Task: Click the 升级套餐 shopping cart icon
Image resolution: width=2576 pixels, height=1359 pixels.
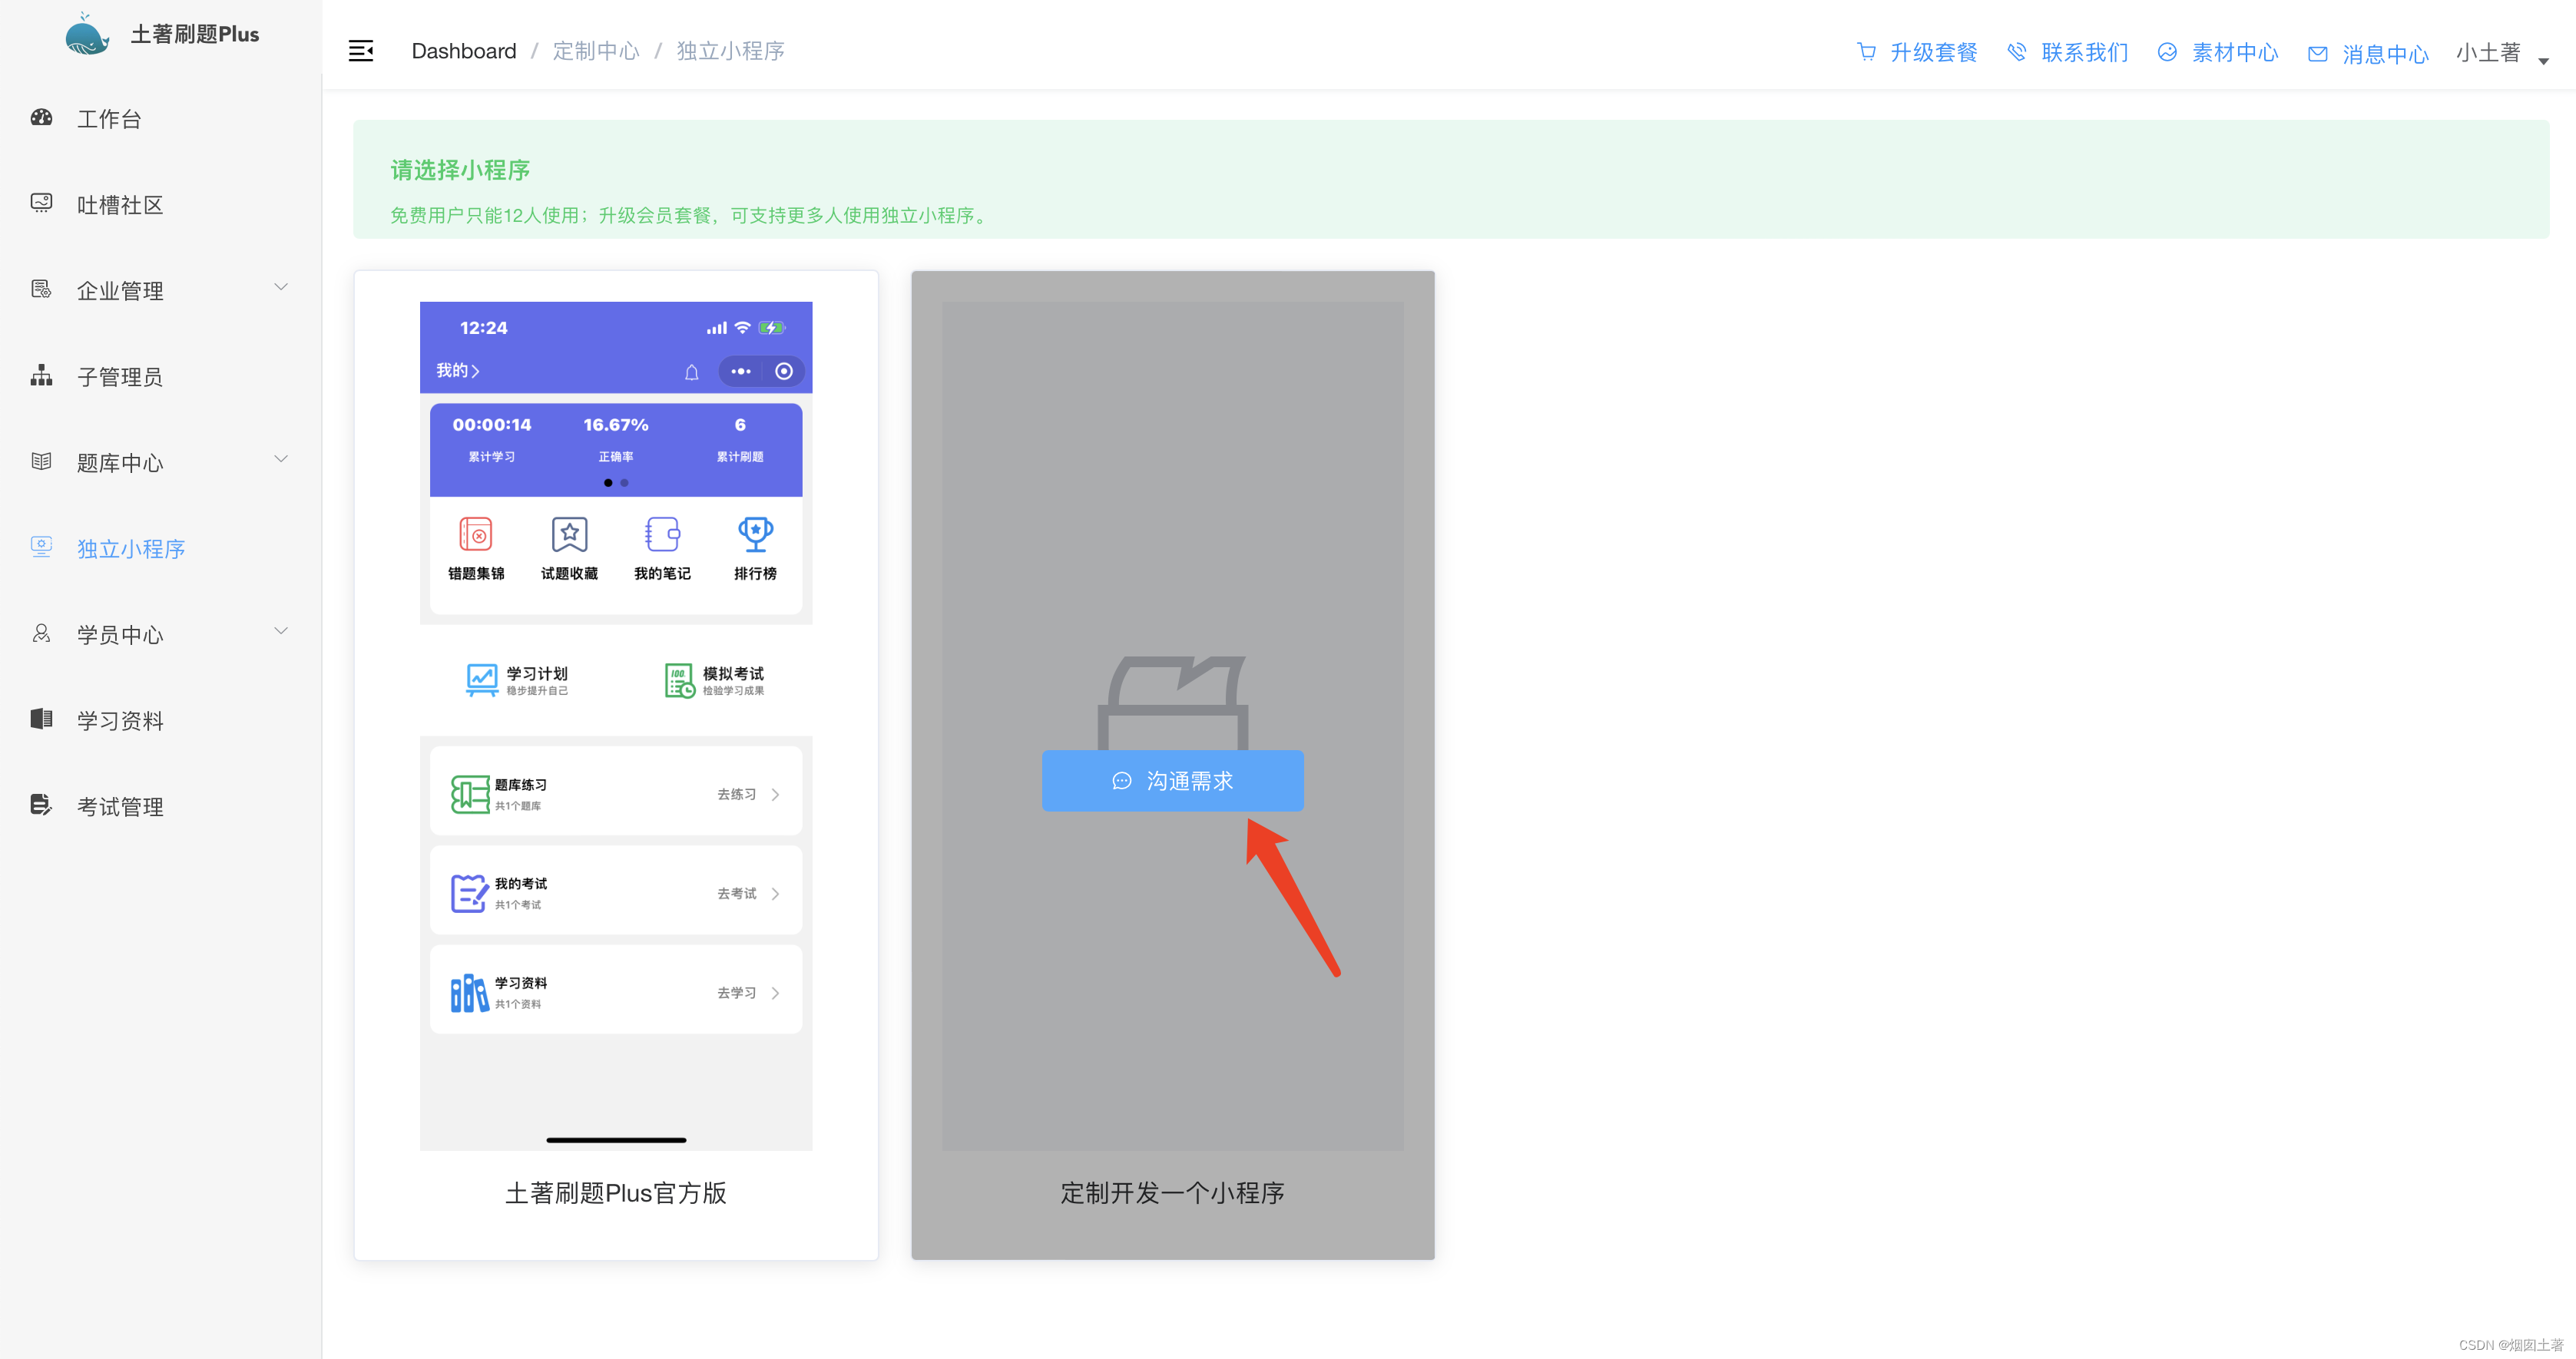Action: tap(1866, 51)
